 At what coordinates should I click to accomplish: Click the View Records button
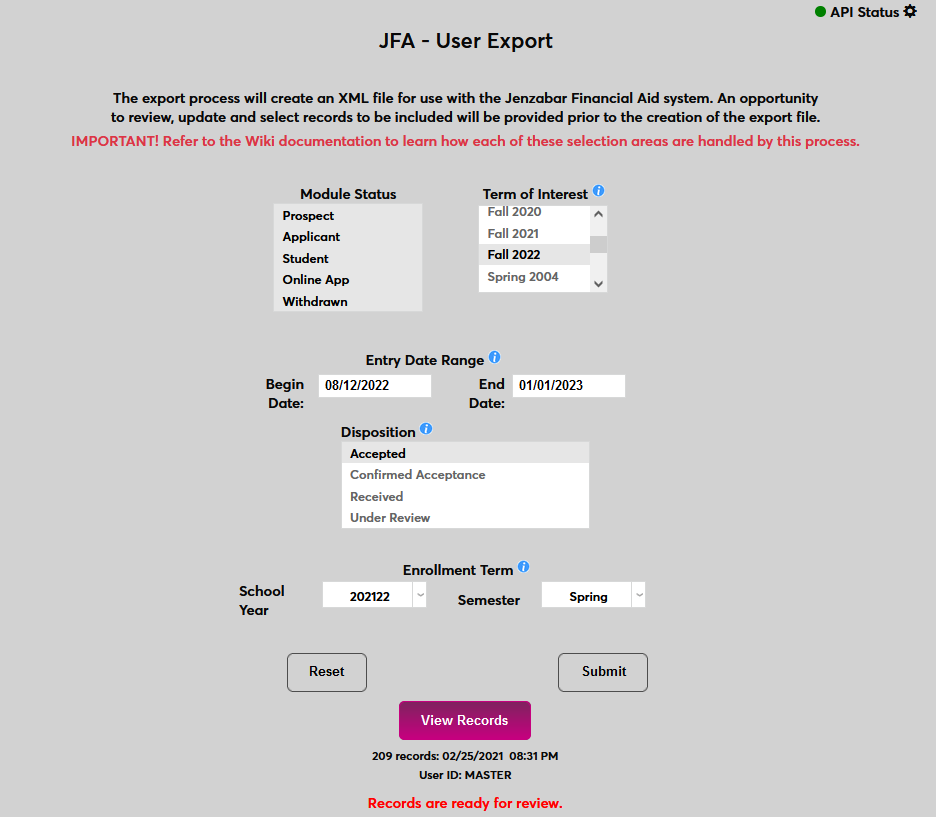[x=465, y=720]
